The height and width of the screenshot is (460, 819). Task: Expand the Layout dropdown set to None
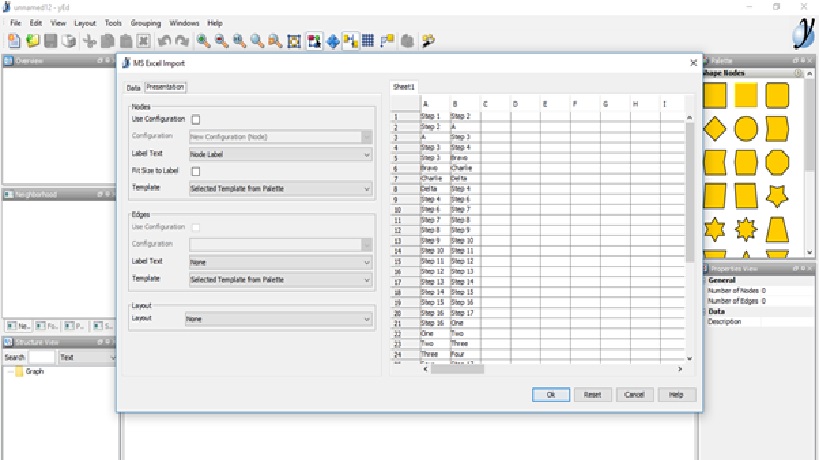[x=278, y=319]
